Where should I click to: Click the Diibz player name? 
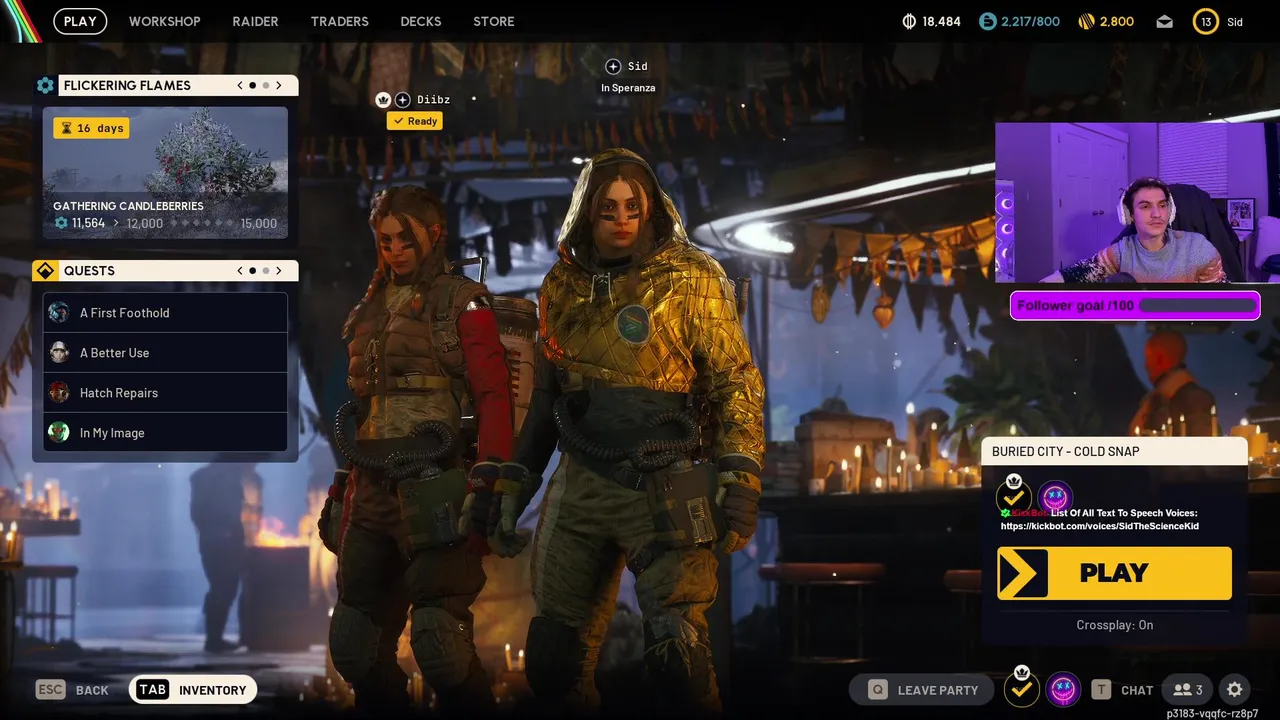[433, 99]
